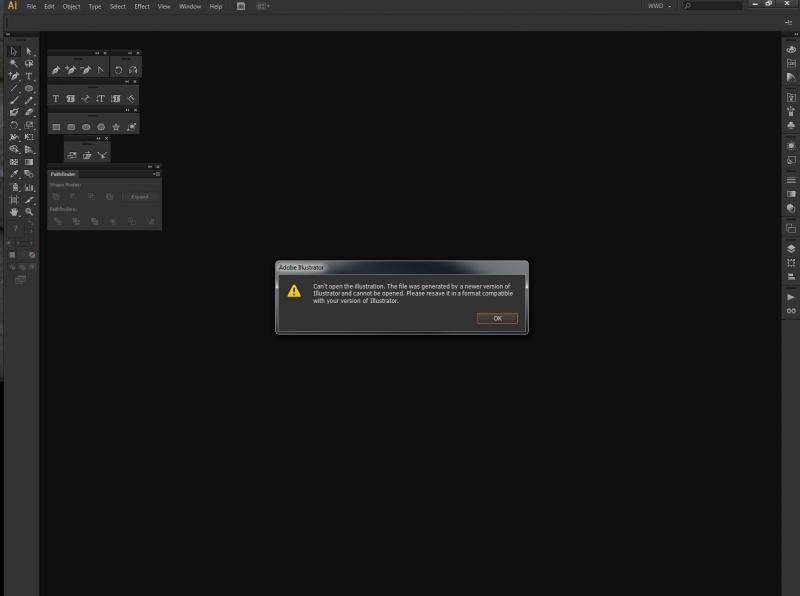The height and width of the screenshot is (596, 800).
Task: Open the Brushes panel from right dock
Action: (x=791, y=111)
